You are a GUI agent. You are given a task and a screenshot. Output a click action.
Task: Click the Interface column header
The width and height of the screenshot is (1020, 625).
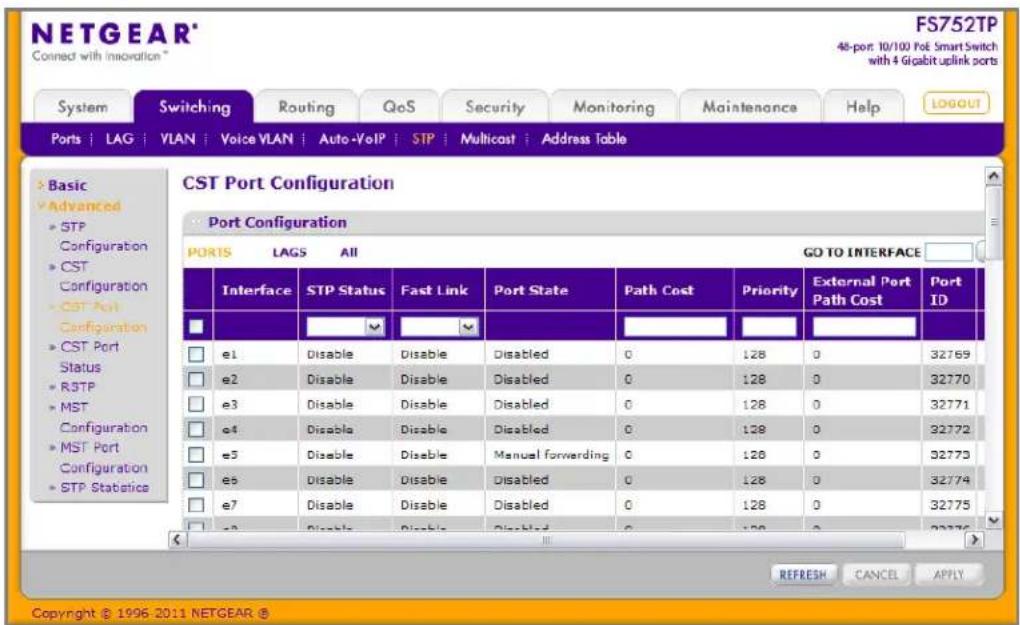coord(256,290)
